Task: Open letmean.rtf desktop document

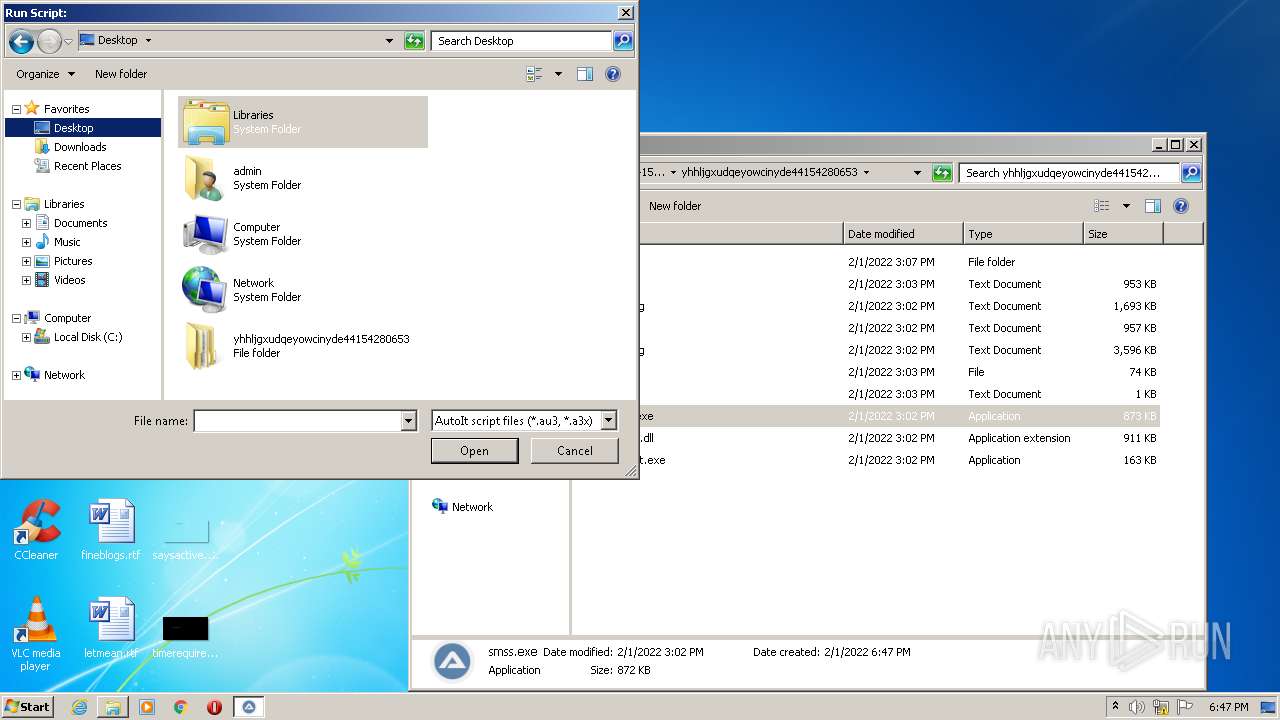Action: 110,628
